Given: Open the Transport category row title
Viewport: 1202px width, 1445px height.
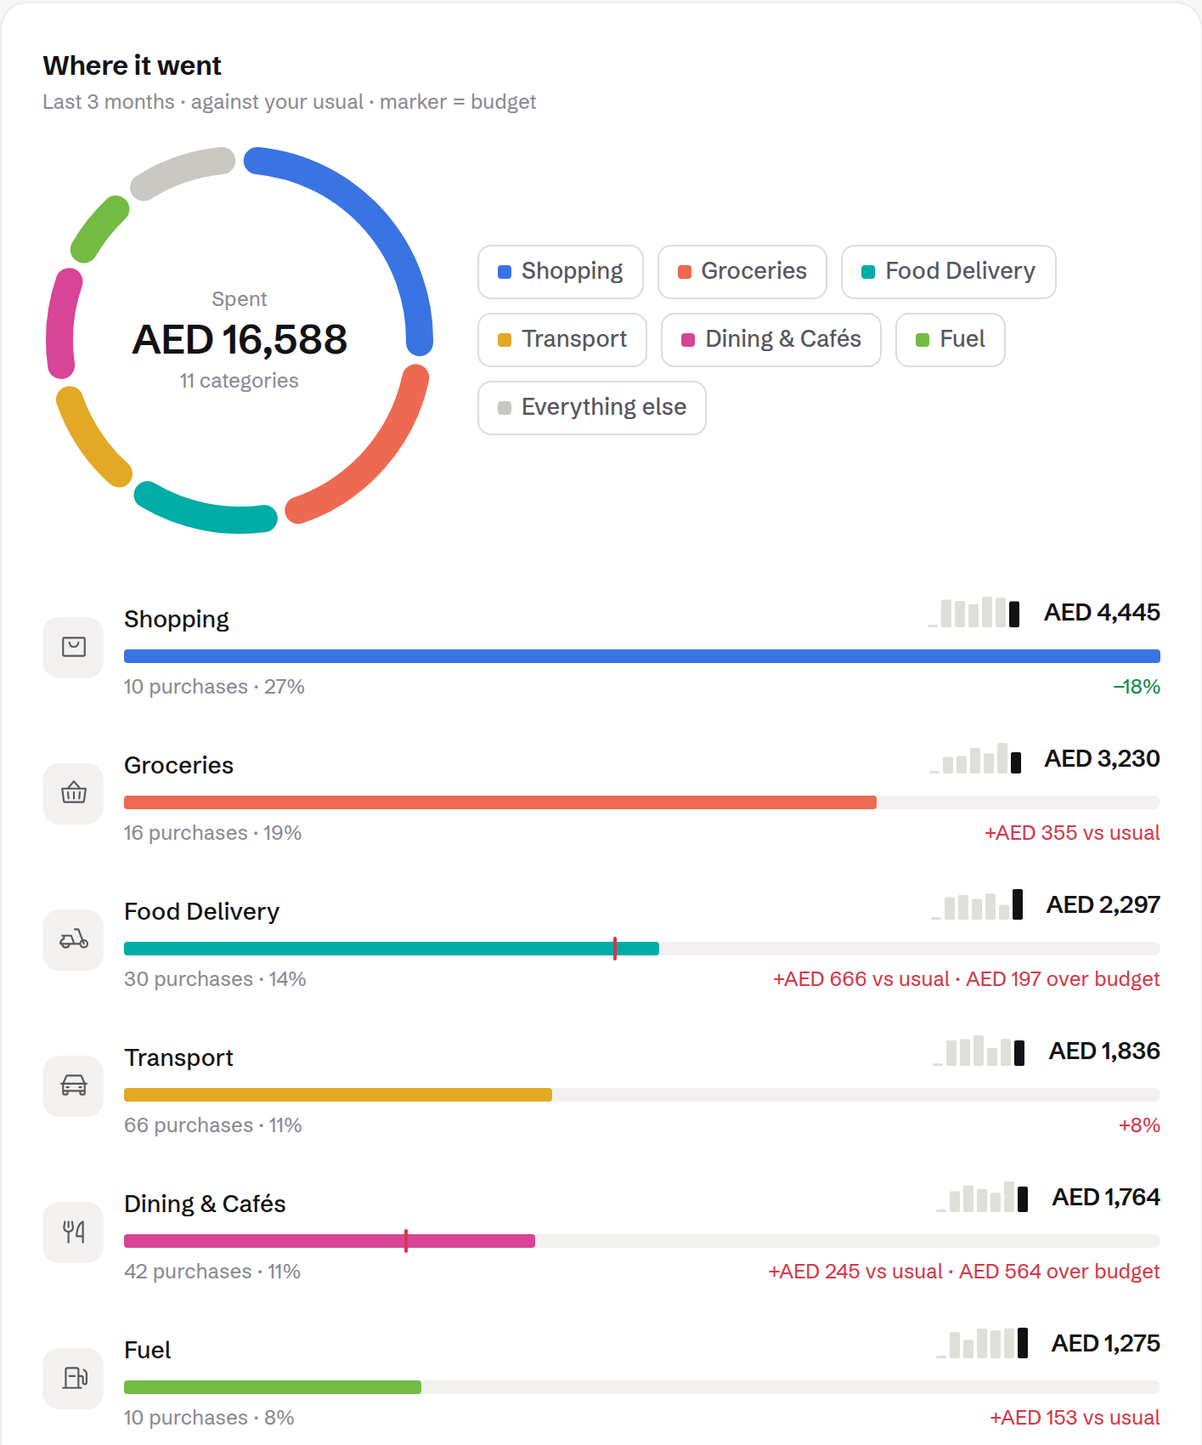Looking at the screenshot, I should click(x=178, y=1057).
